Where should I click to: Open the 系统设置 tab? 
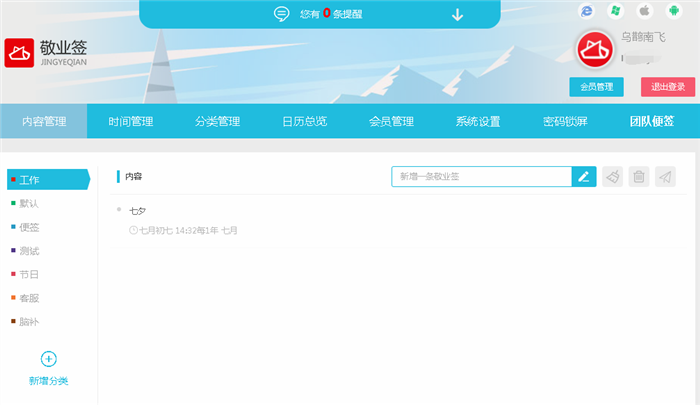tap(478, 122)
